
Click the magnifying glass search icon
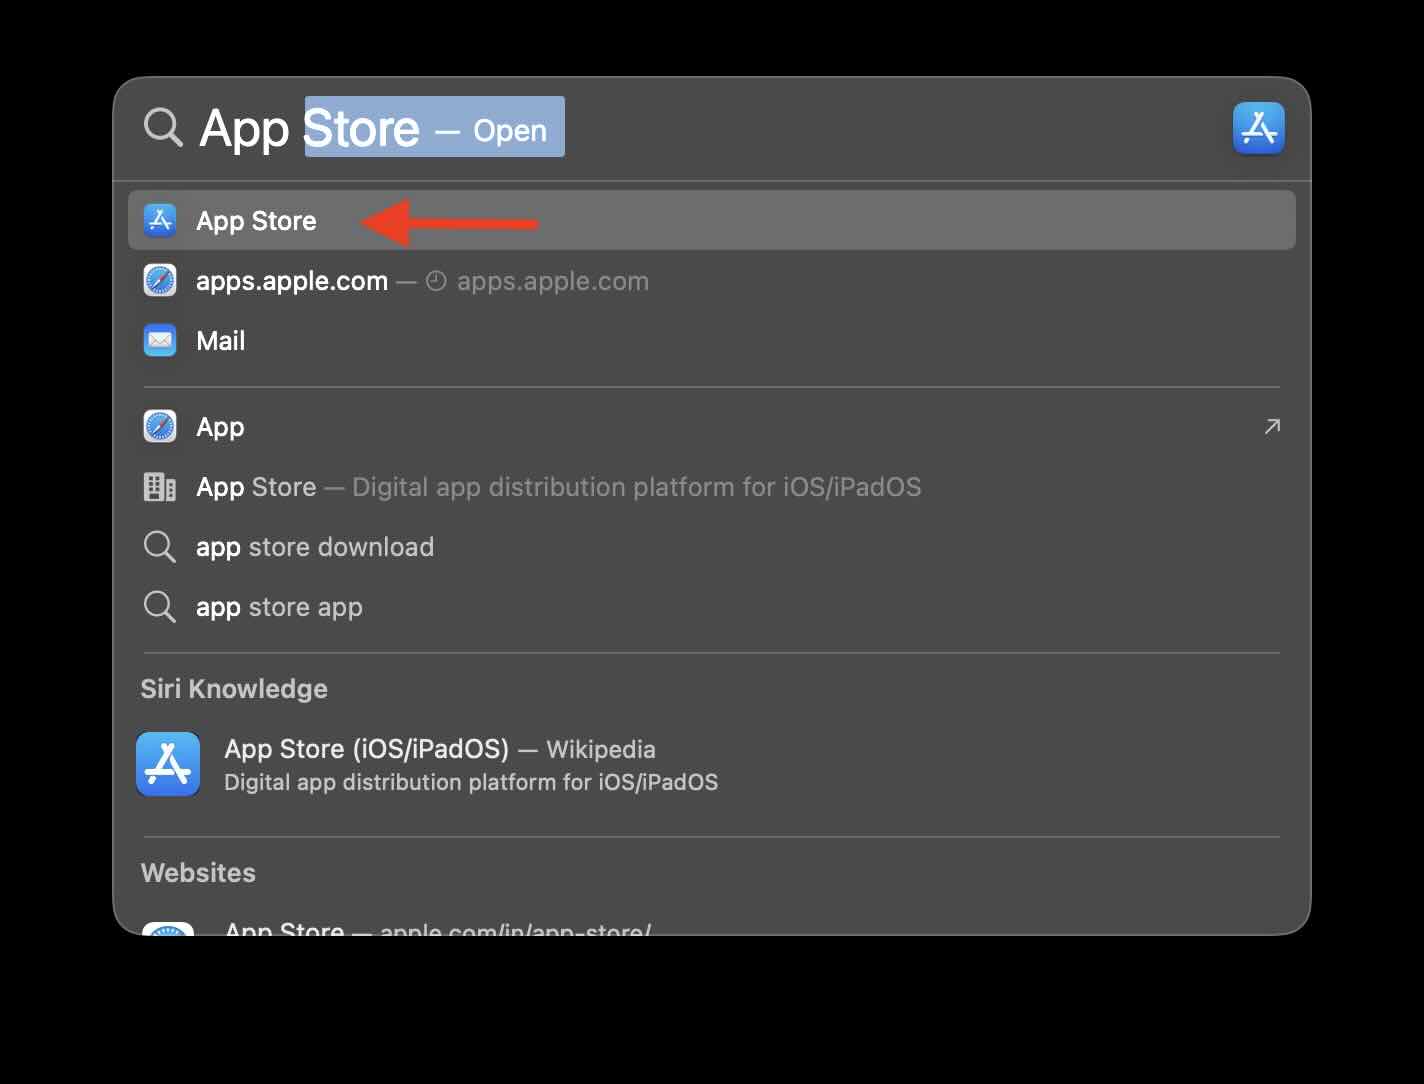[x=162, y=127]
